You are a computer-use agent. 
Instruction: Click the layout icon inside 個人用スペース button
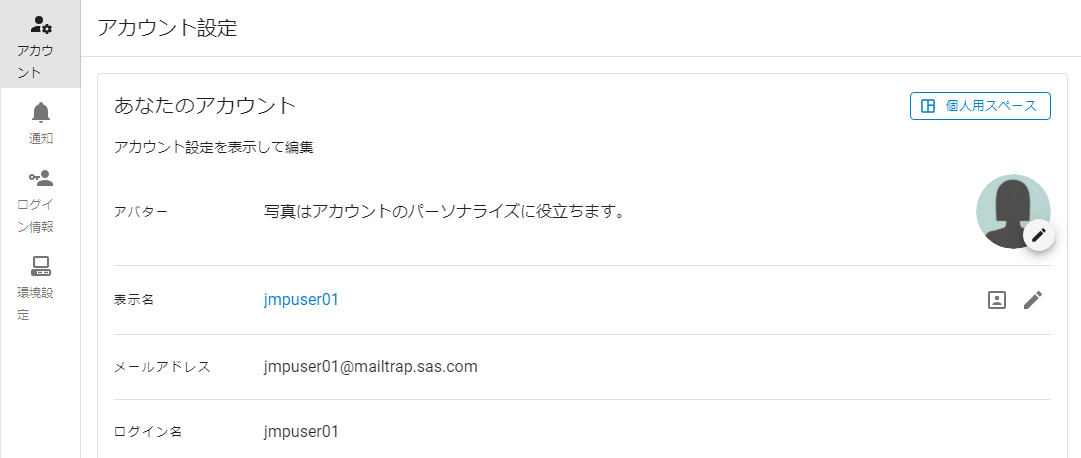[928, 106]
